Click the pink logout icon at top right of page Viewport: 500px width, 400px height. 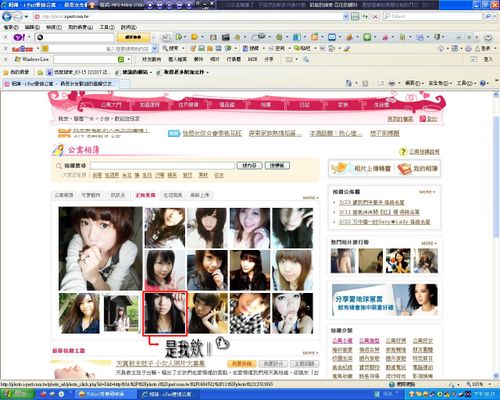pyautogui.click(x=423, y=119)
